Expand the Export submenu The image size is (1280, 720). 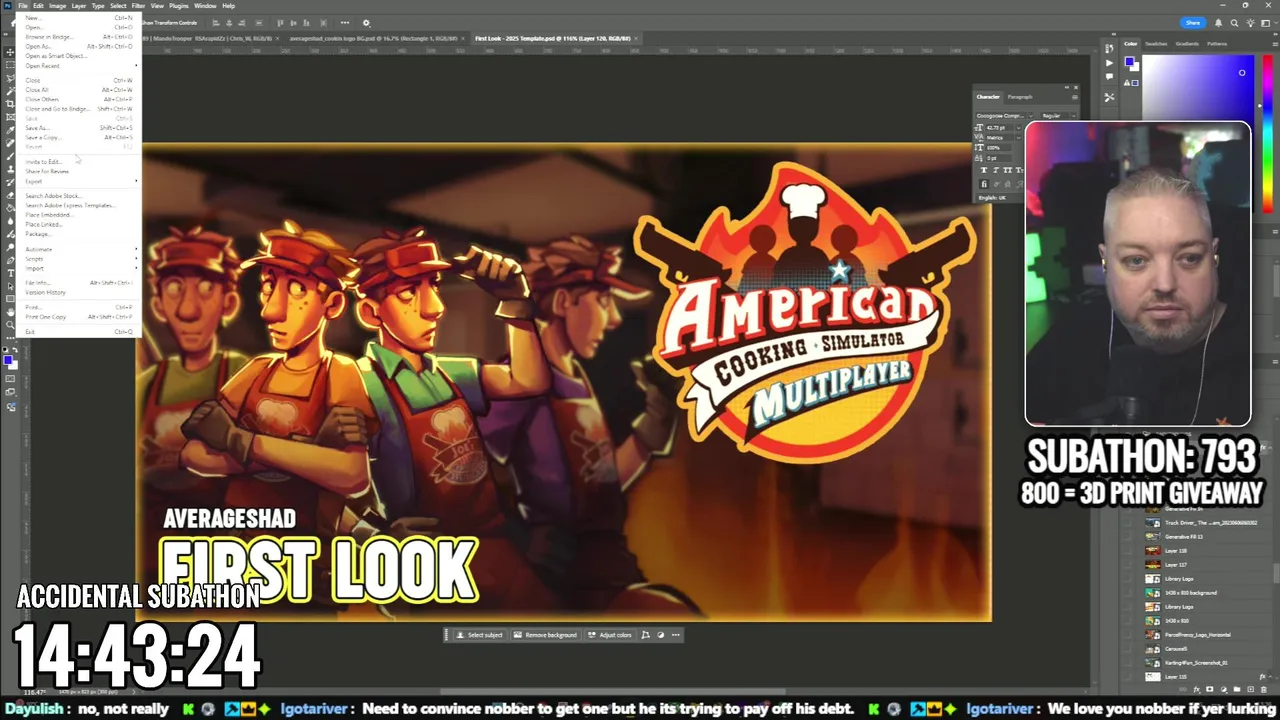tap(80, 181)
